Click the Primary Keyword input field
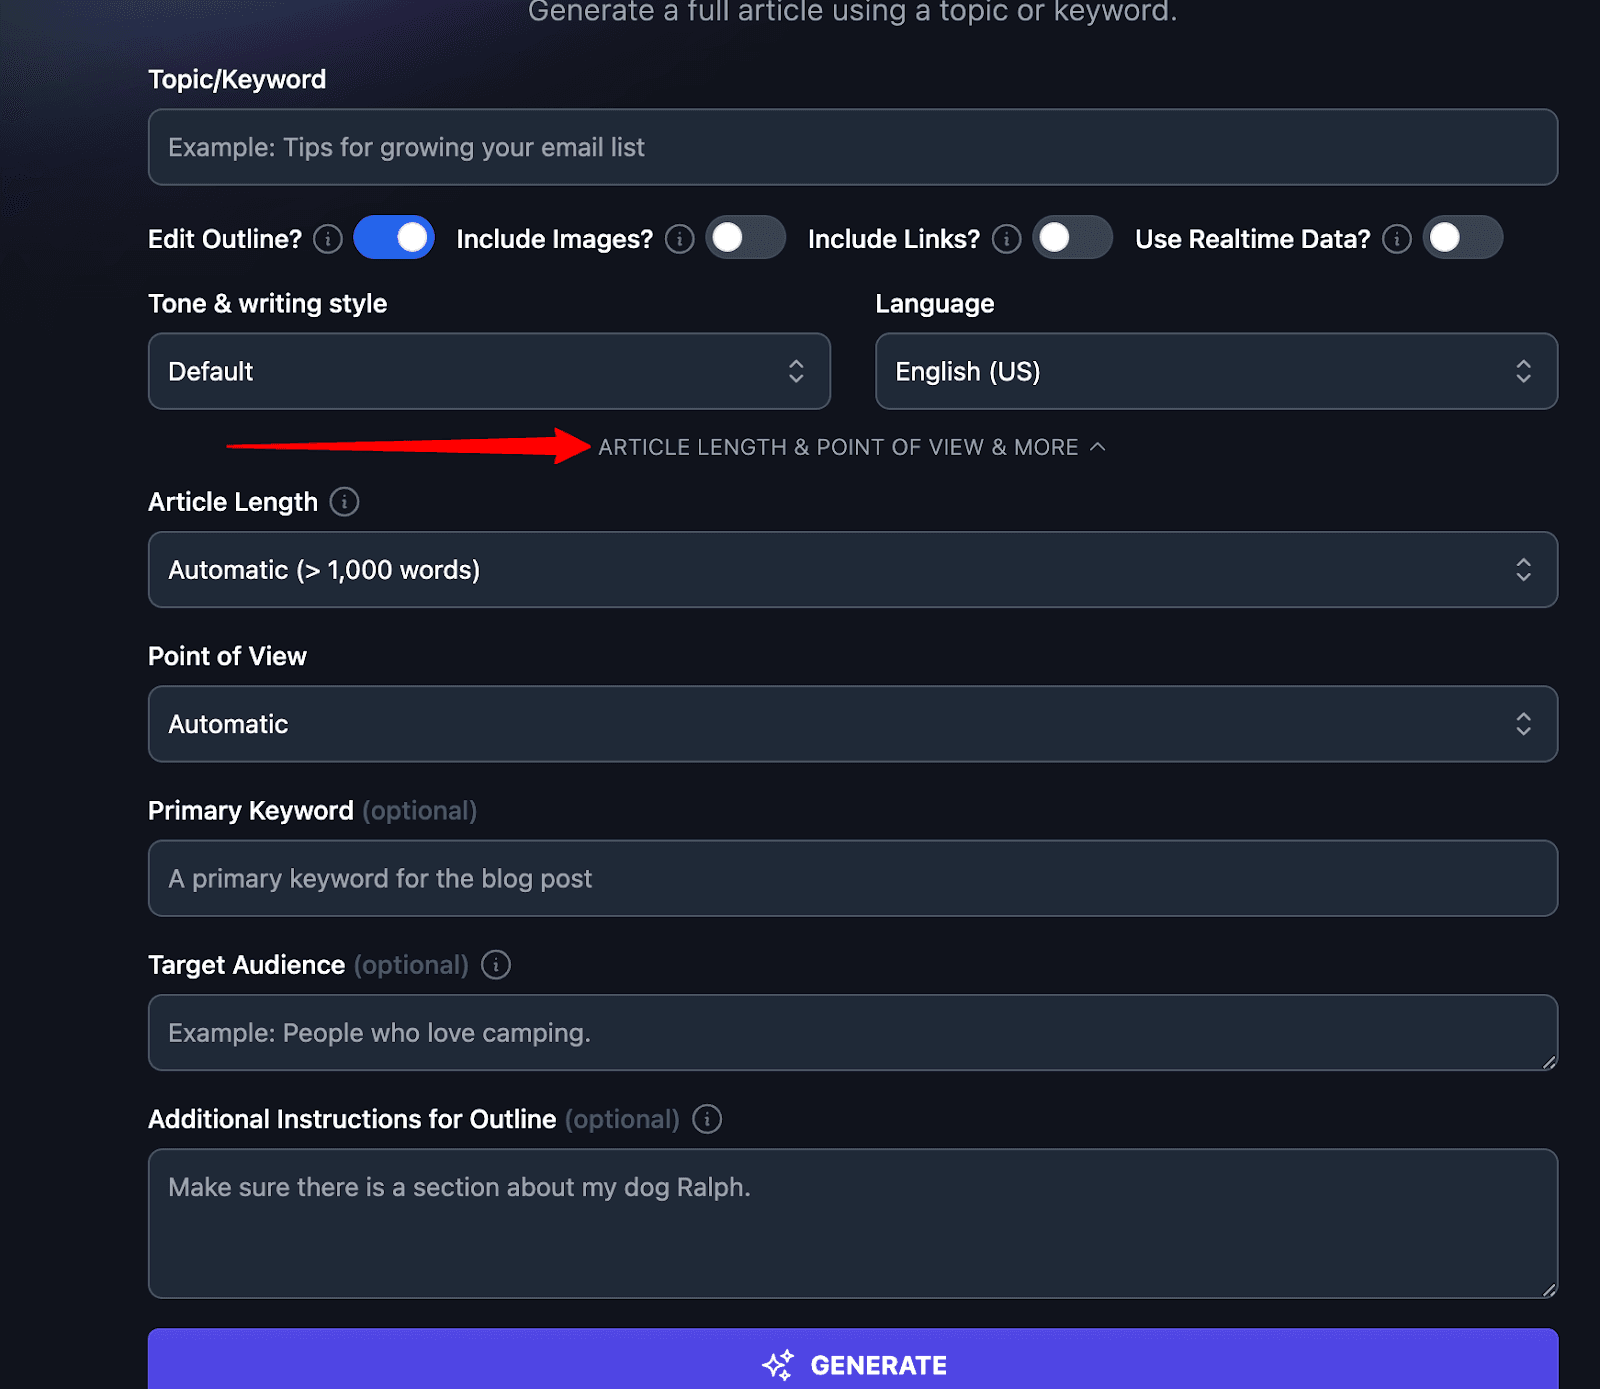 pos(852,878)
